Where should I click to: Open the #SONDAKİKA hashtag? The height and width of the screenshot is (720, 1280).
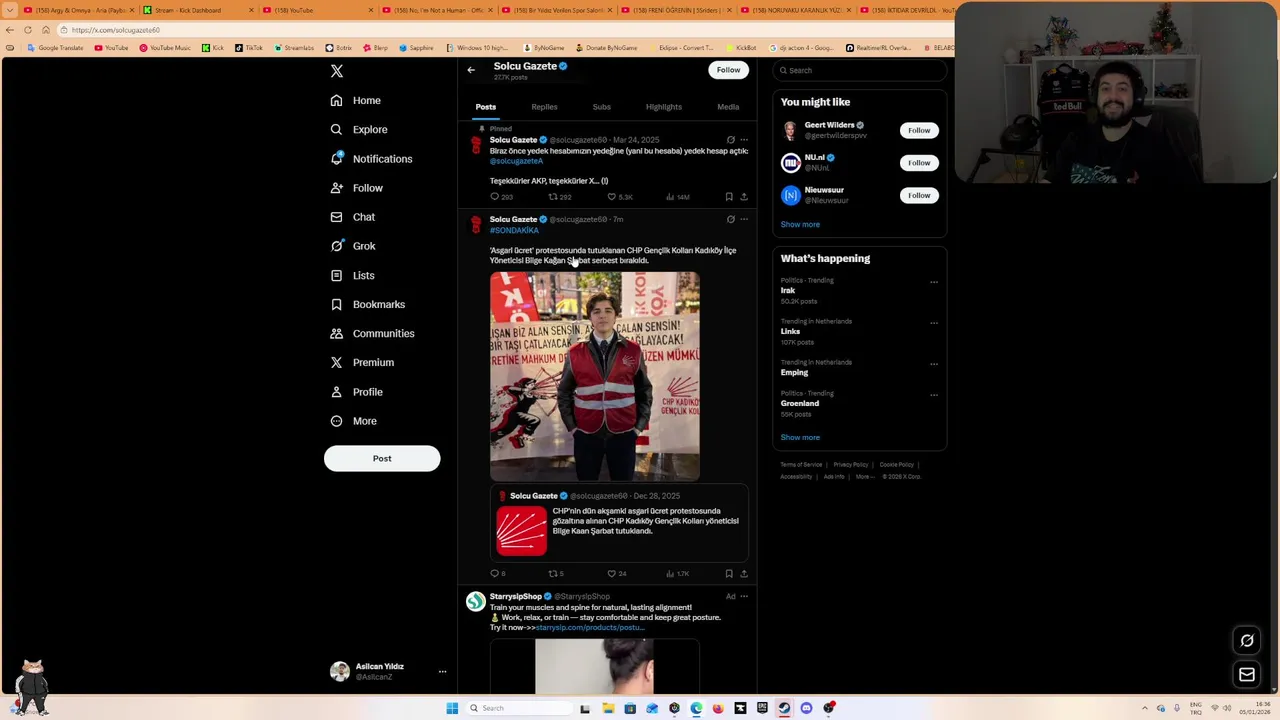coord(514,230)
